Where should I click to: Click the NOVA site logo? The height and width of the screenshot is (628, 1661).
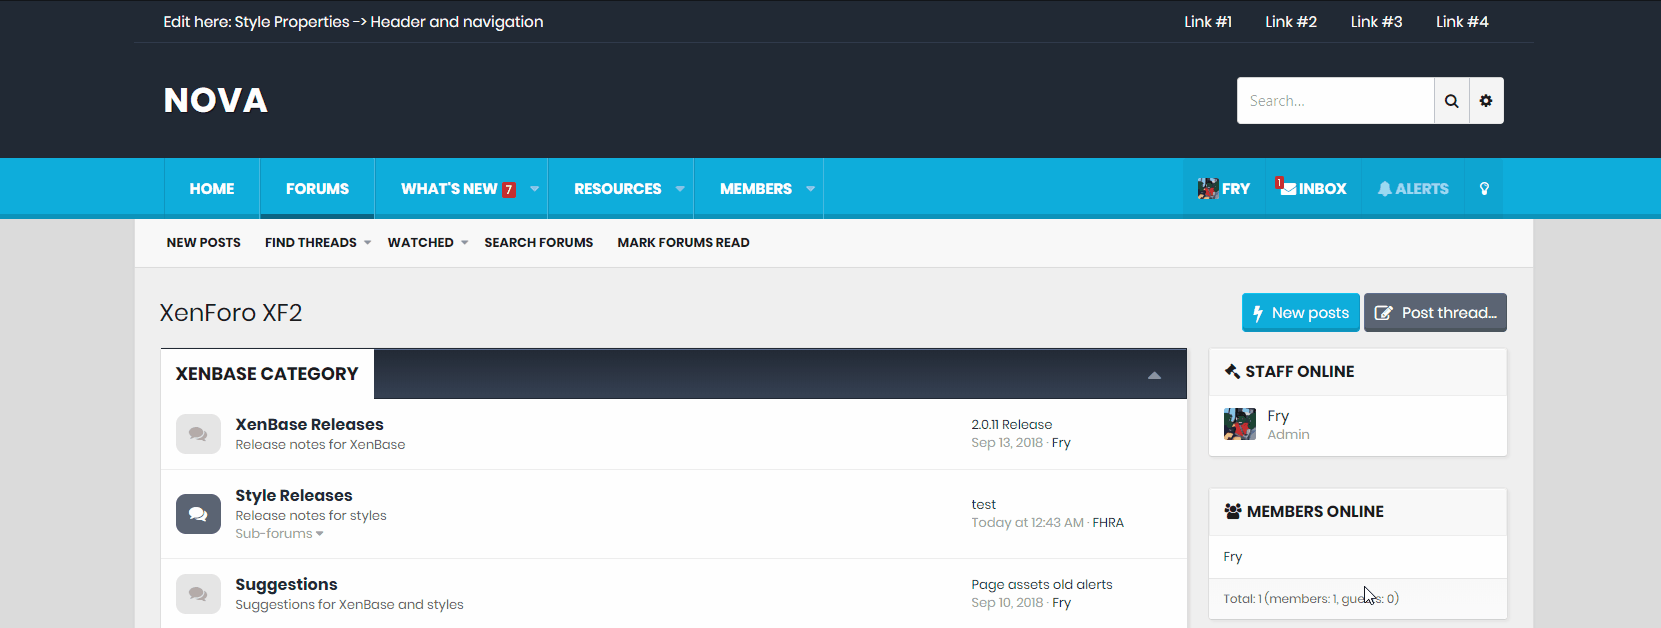(x=216, y=100)
